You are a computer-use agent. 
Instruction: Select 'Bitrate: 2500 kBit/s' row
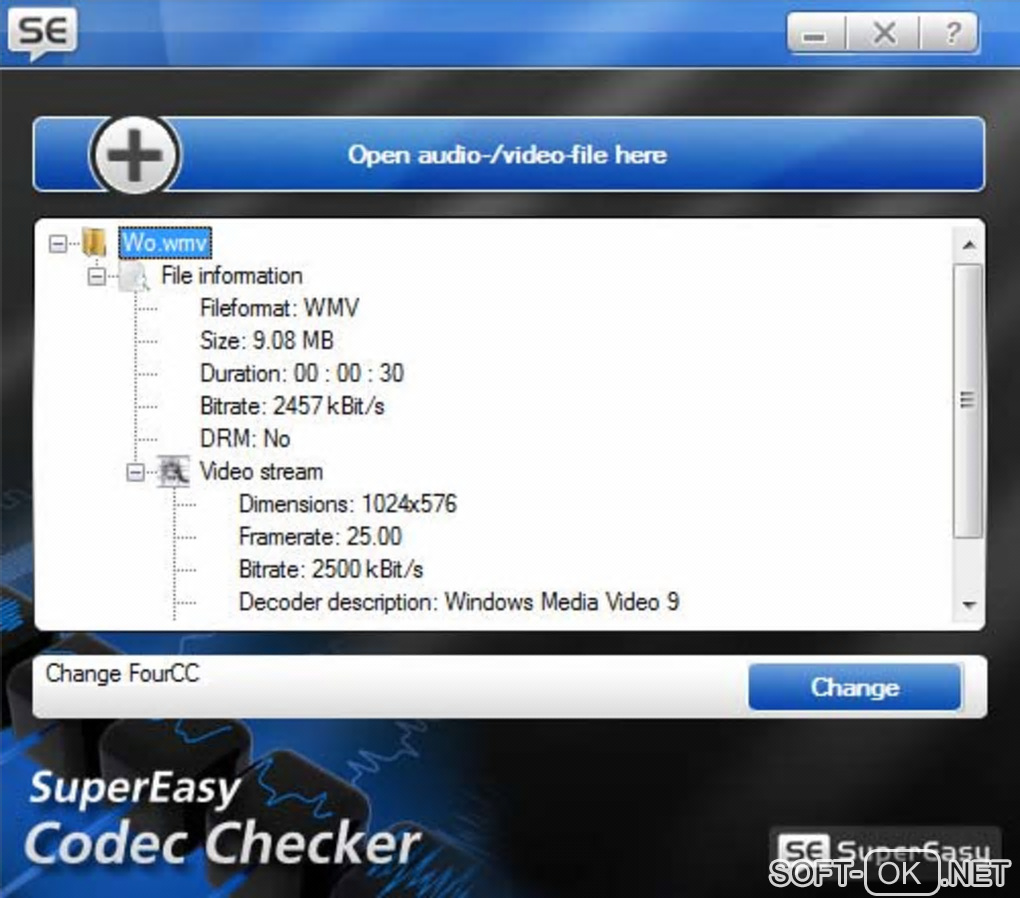click(330, 569)
